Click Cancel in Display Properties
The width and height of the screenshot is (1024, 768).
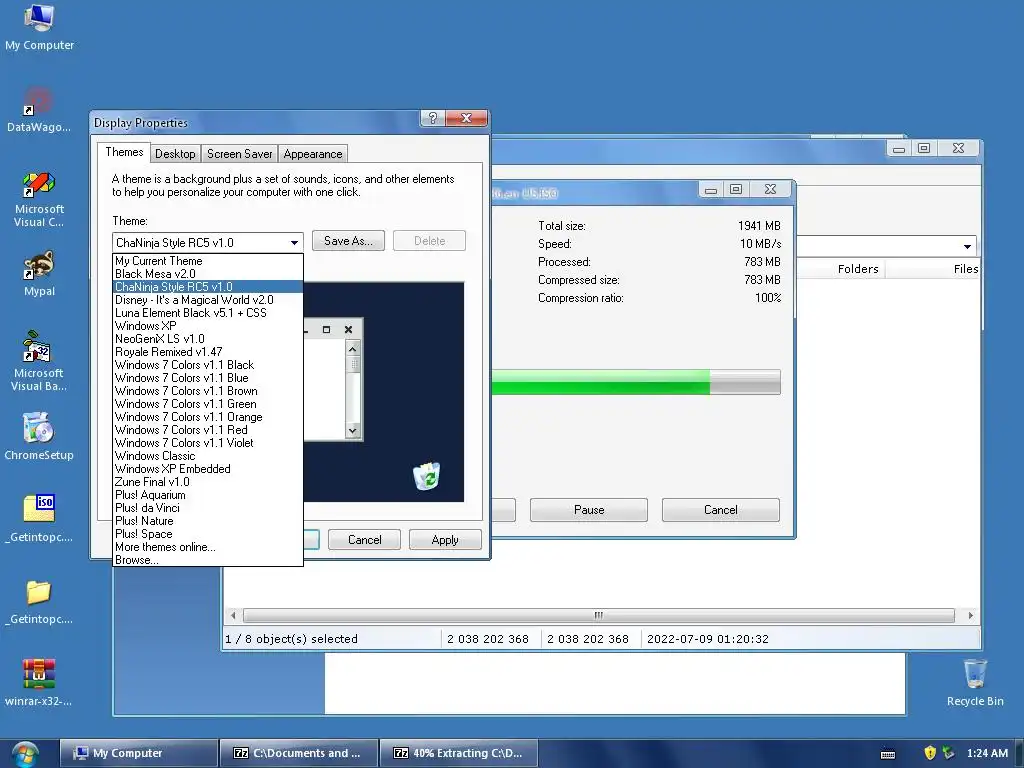pos(364,540)
